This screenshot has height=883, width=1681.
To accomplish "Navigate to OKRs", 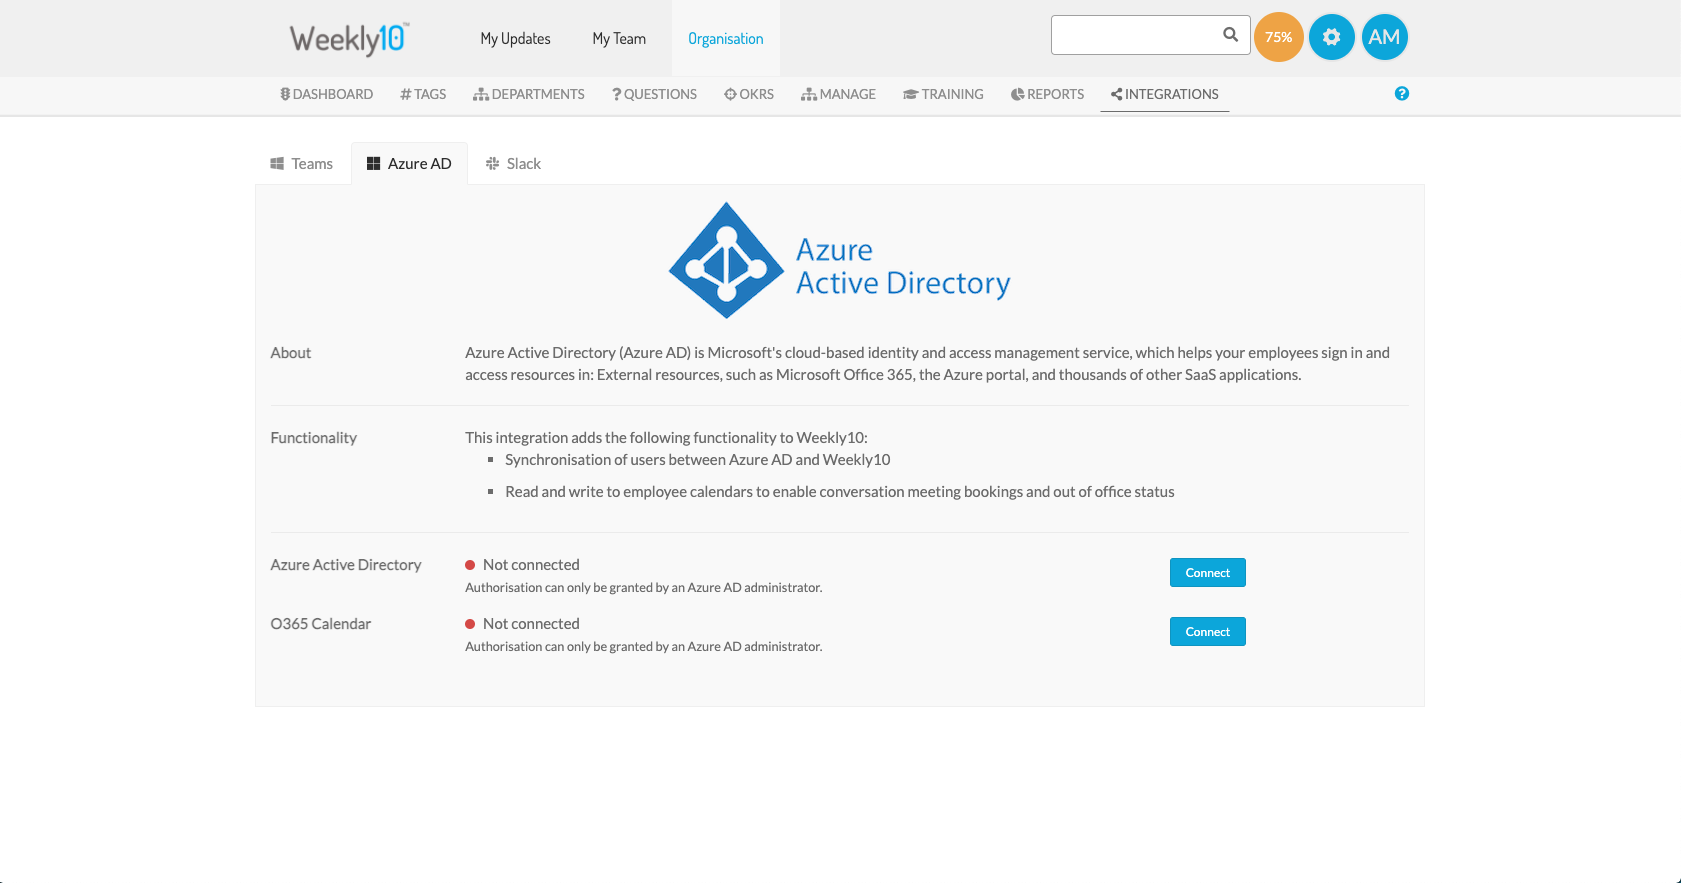I will coord(749,94).
